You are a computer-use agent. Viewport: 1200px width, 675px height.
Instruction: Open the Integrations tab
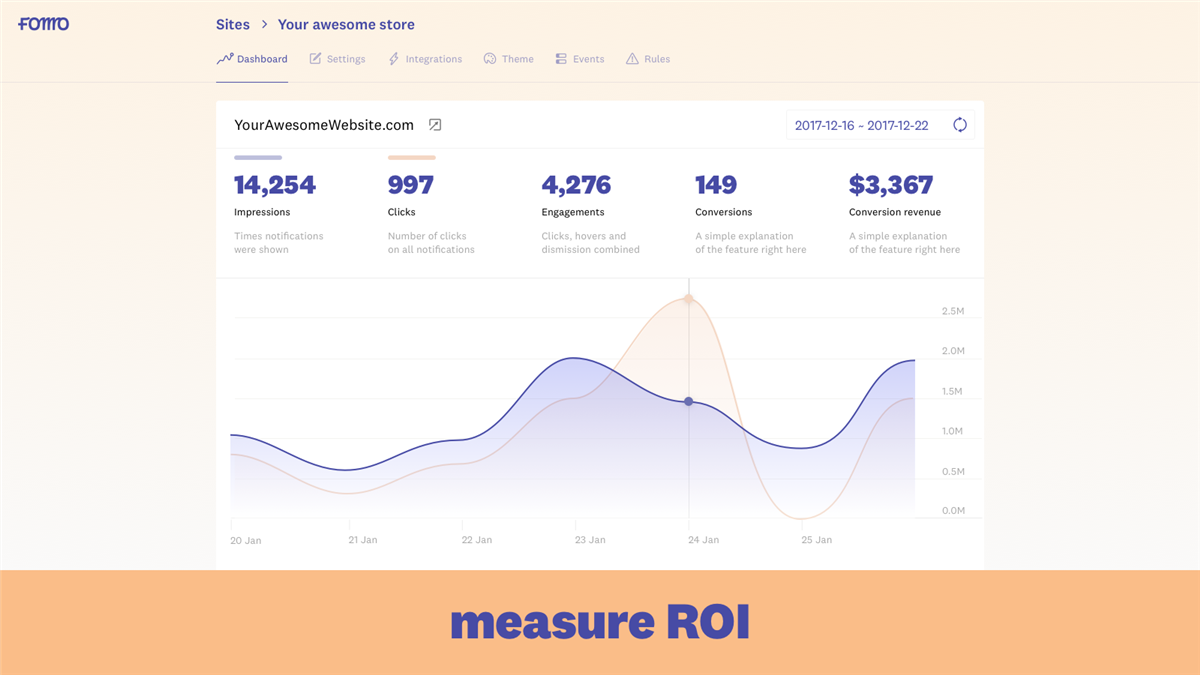[433, 59]
